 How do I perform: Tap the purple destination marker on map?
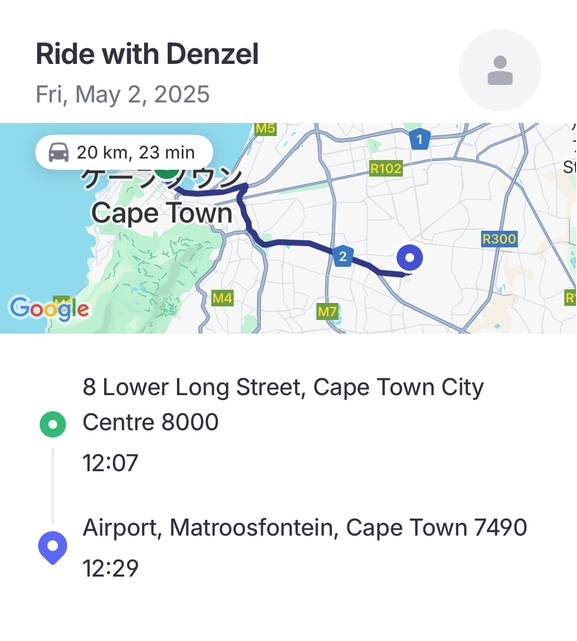(x=409, y=258)
